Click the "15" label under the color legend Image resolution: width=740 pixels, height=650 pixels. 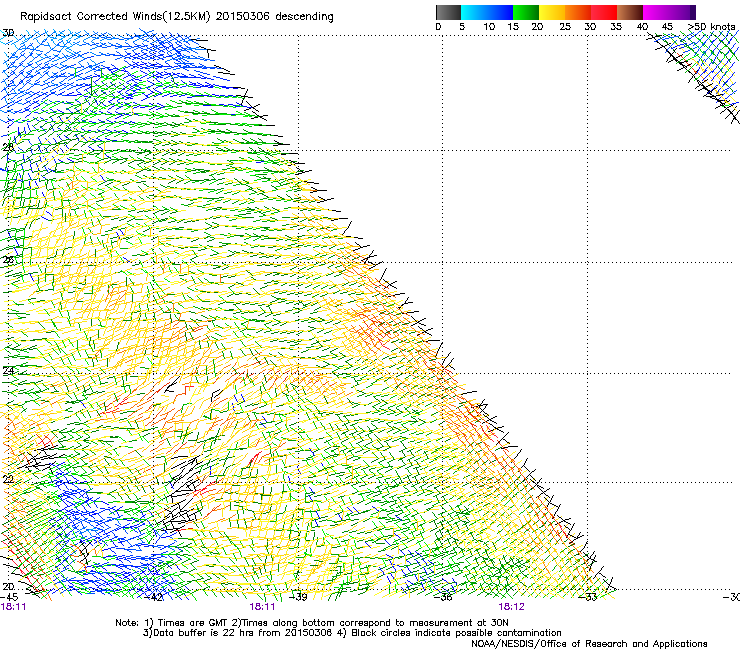click(513, 26)
